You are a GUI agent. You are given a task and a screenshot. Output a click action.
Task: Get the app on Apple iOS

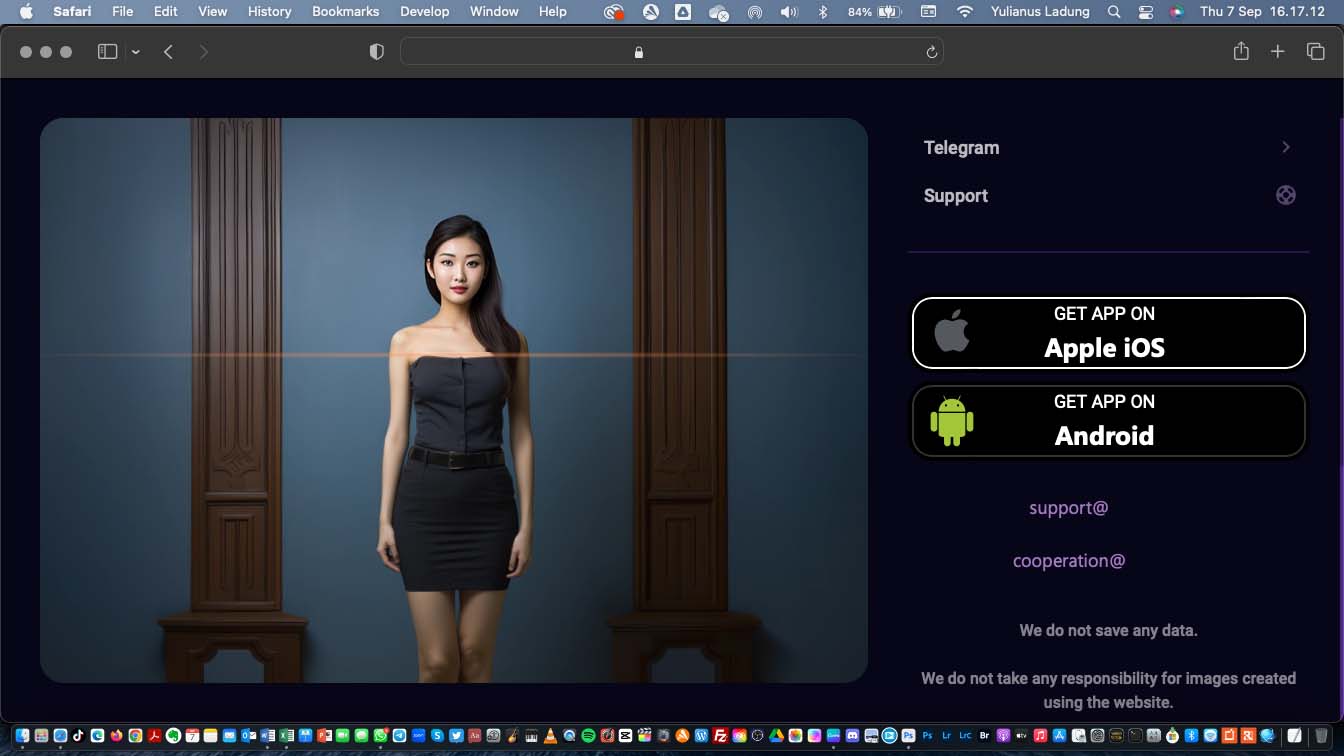click(1108, 333)
